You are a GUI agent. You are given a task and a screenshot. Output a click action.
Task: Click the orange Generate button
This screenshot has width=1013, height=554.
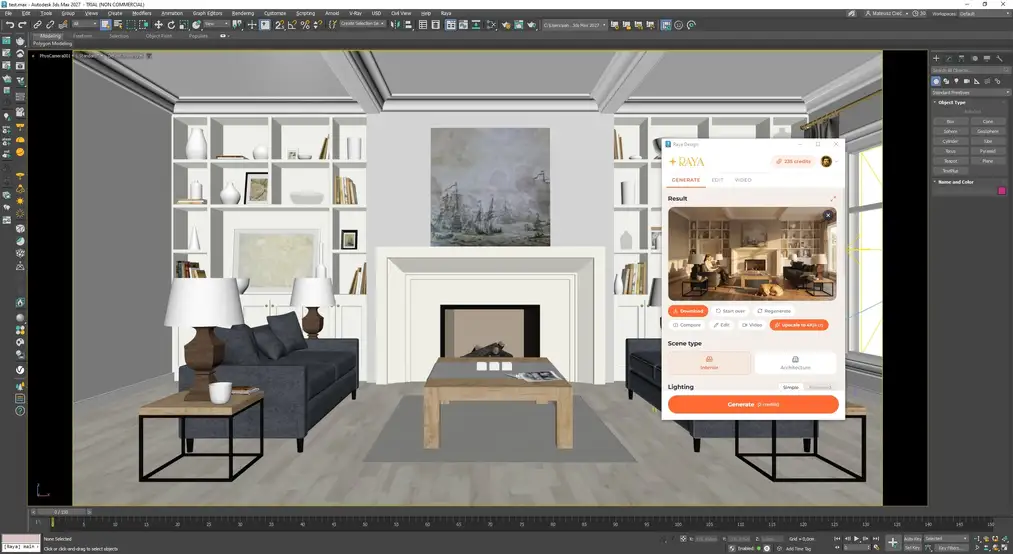(x=753, y=404)
